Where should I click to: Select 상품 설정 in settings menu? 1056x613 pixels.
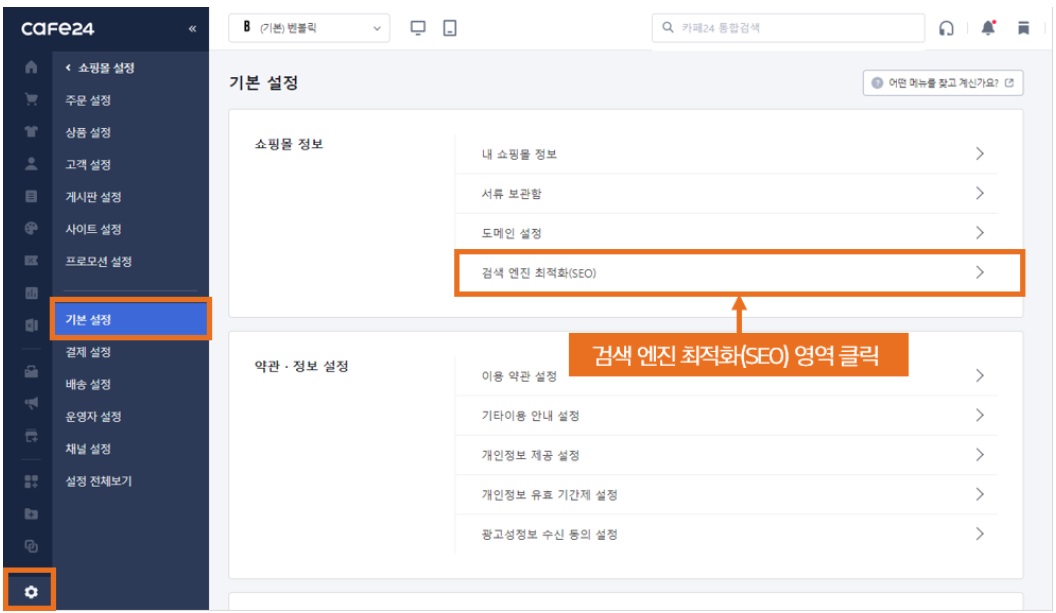tap(88, 132)
